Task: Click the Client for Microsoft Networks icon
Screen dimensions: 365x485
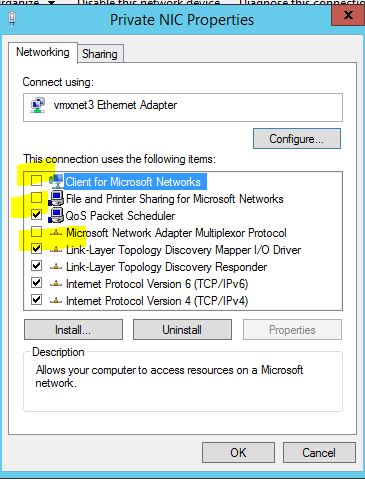Action: pos(56,181)
